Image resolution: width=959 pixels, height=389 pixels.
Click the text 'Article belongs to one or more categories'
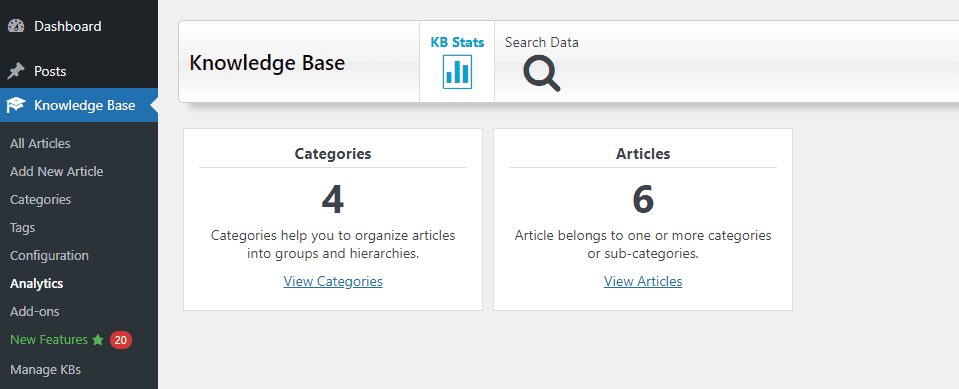click(643, 235)
